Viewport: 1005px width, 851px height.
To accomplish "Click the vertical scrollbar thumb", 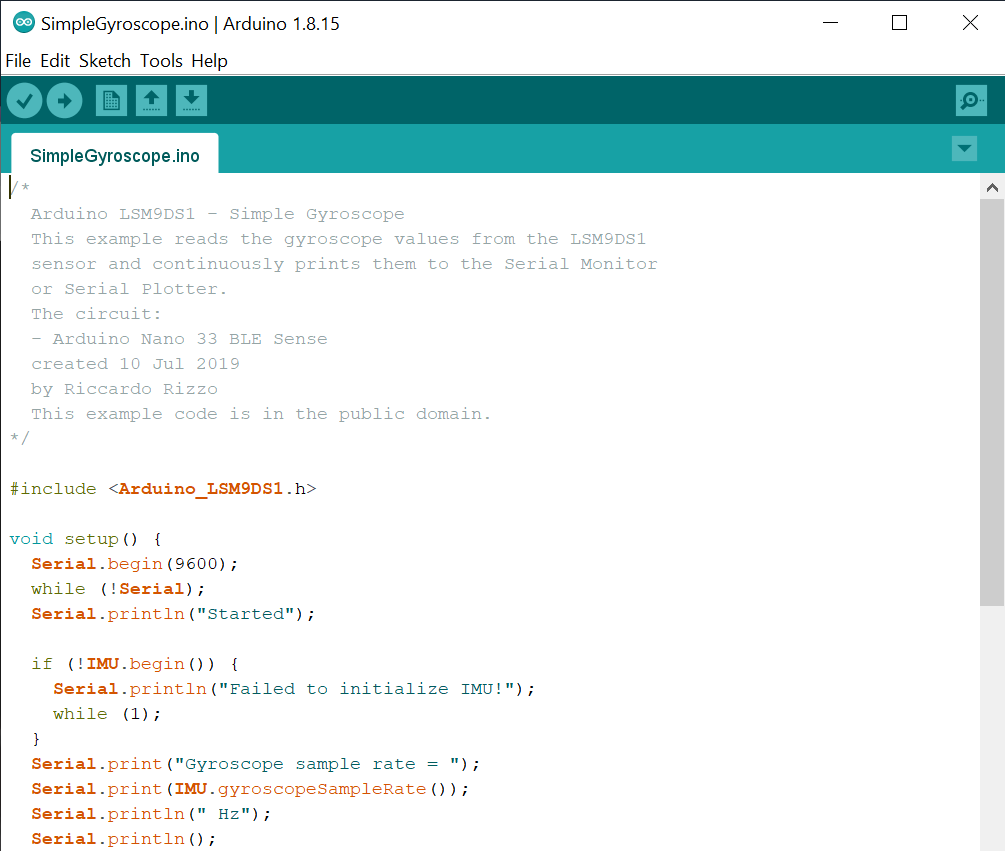I will pyautogui.click(x=992, y=402).
